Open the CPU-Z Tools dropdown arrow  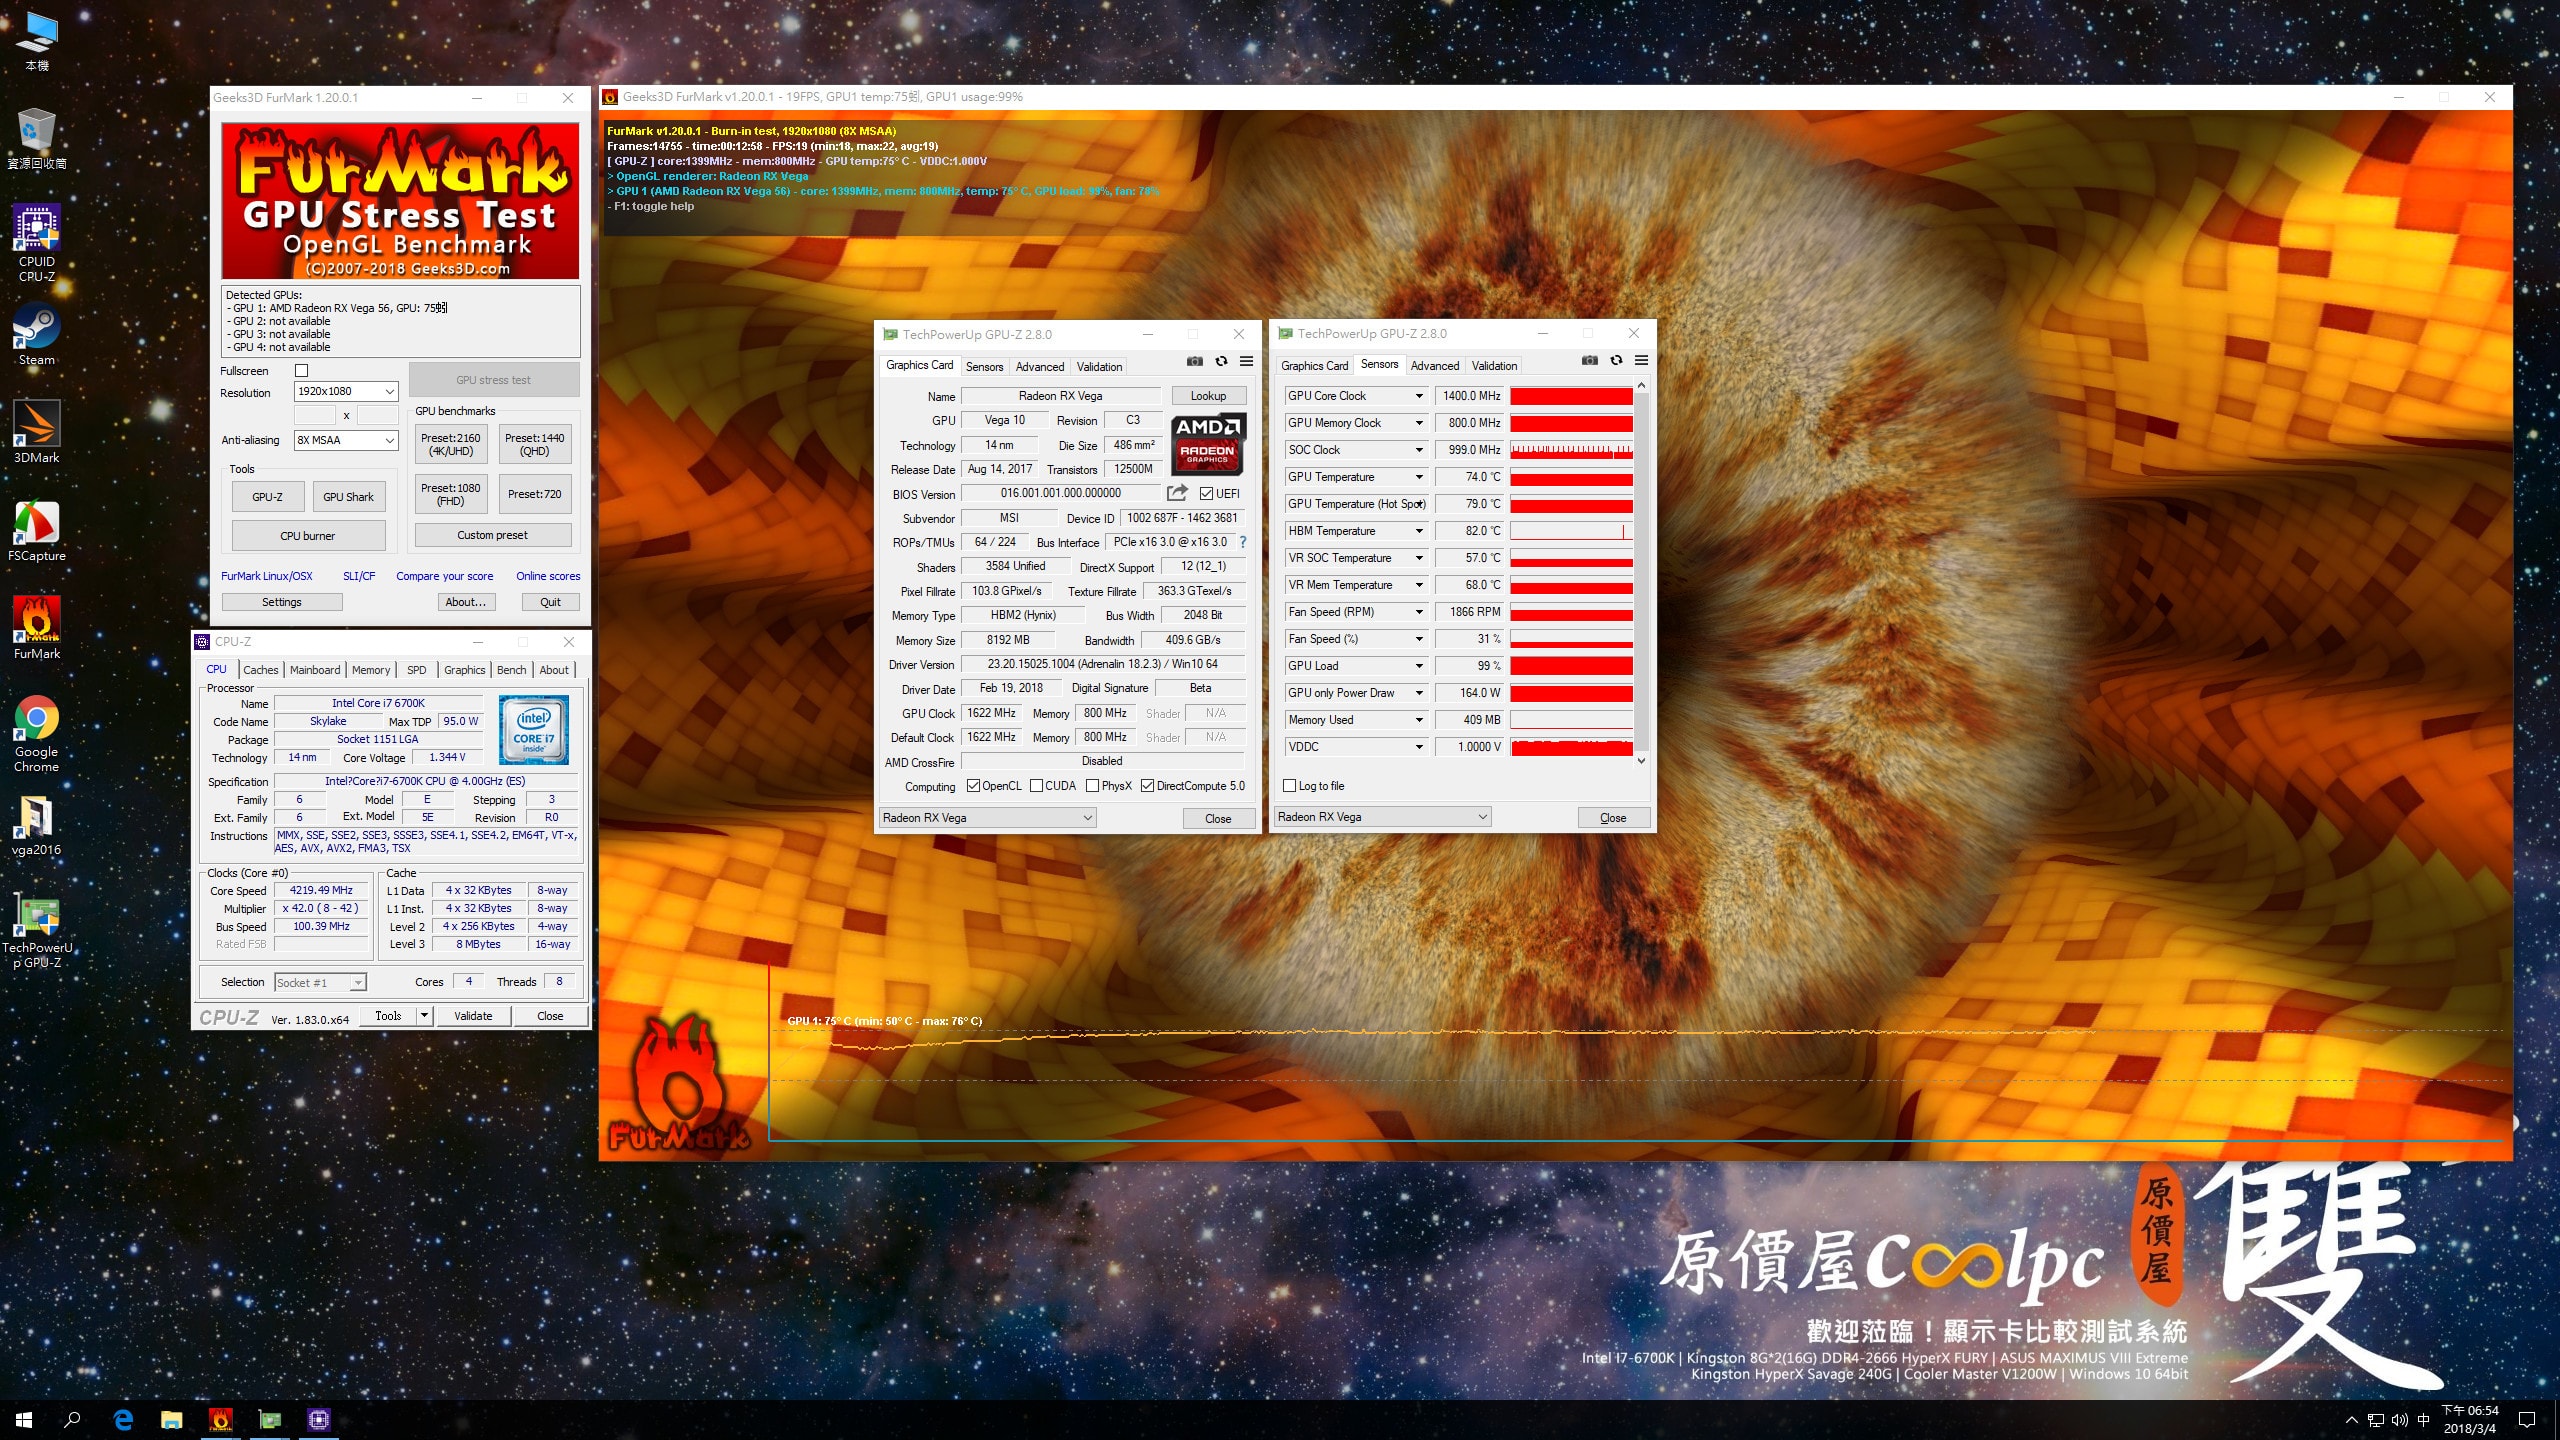pos(424,1016)
